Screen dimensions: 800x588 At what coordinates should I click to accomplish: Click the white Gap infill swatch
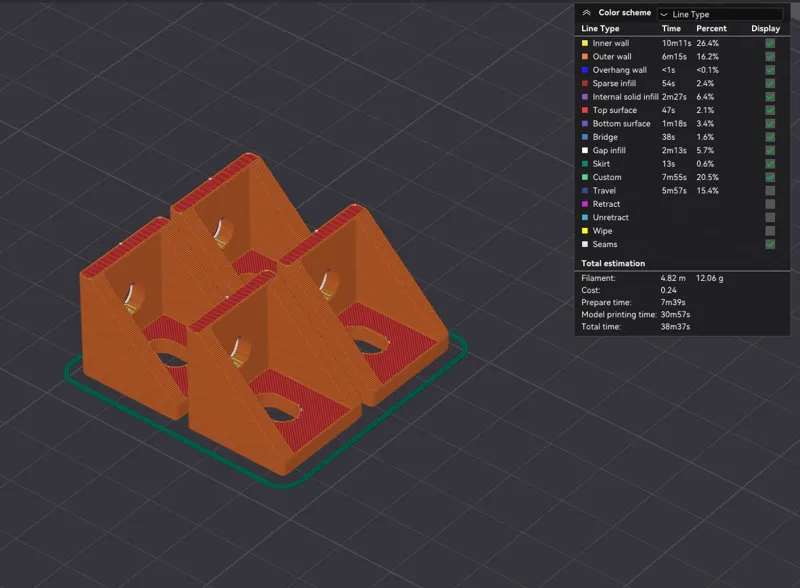coord(585,151)
